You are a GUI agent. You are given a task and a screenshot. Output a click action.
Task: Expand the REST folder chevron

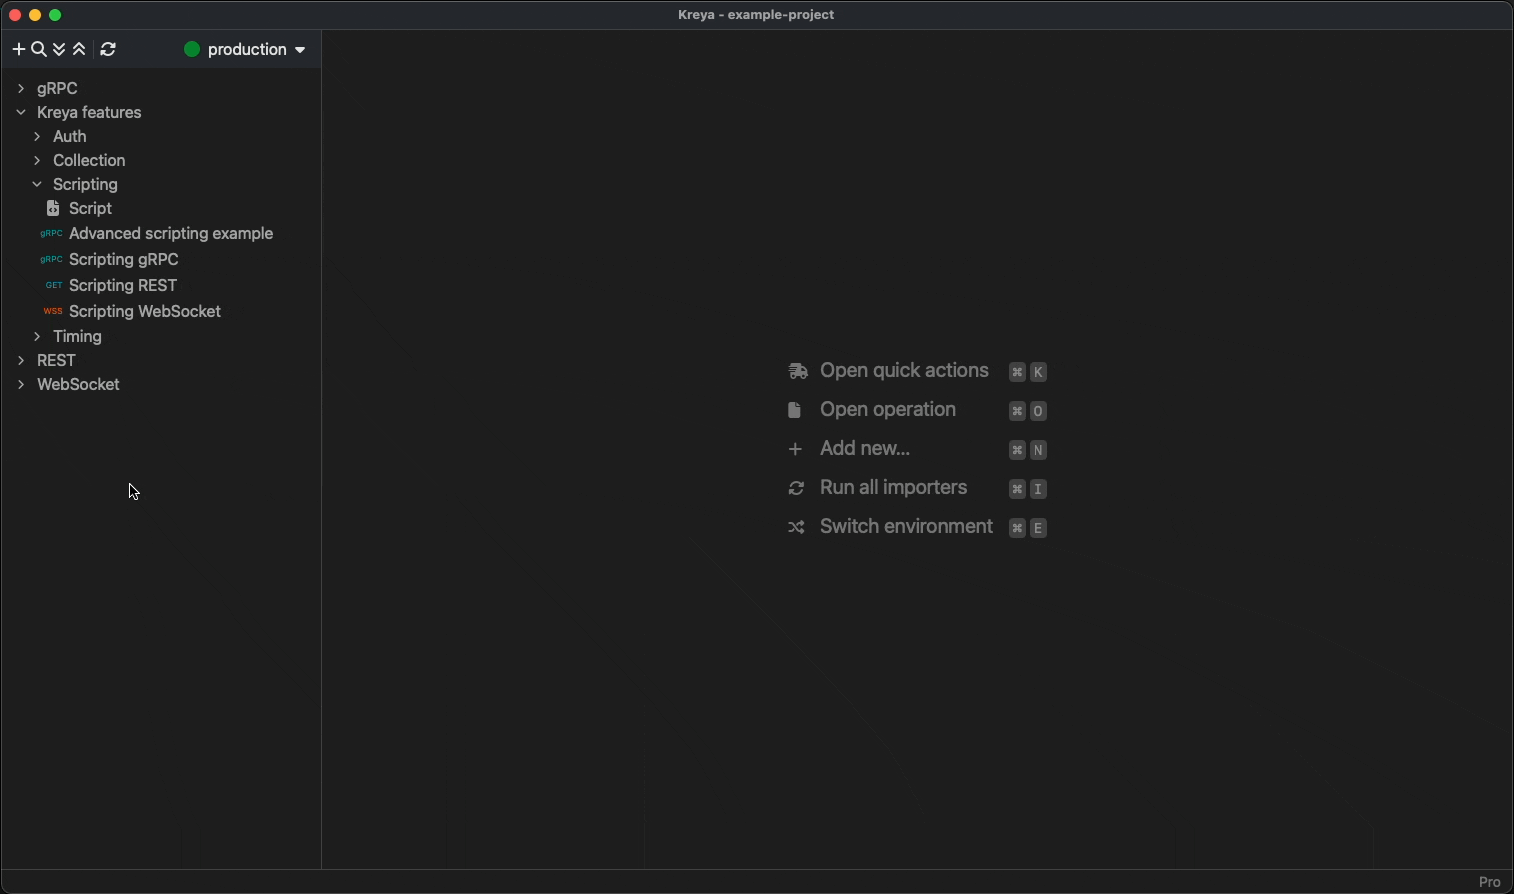[21, 361]
